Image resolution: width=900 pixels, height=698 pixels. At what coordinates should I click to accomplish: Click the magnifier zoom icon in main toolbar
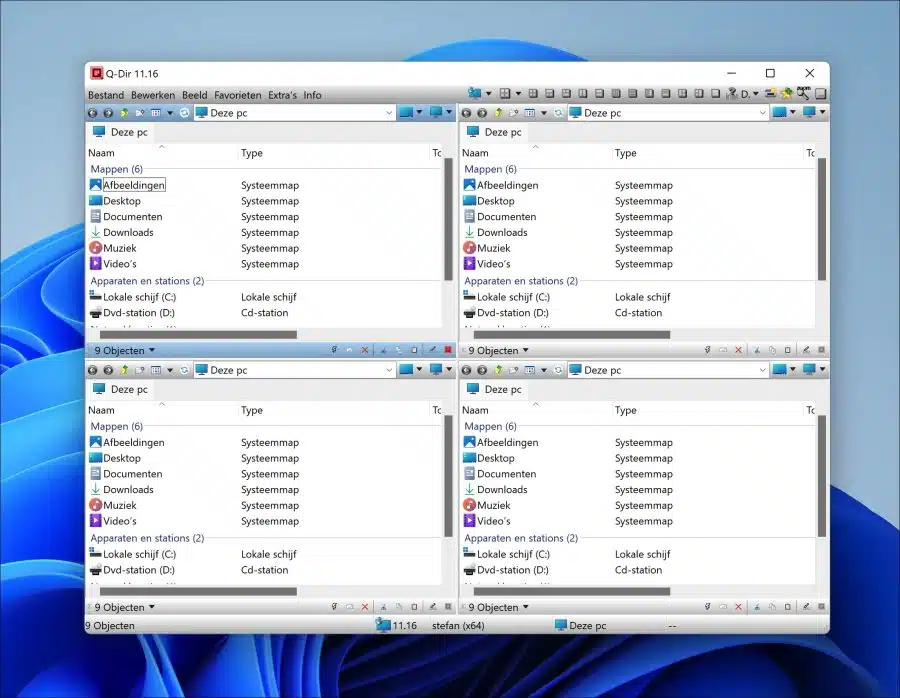(x=804, y=93)
